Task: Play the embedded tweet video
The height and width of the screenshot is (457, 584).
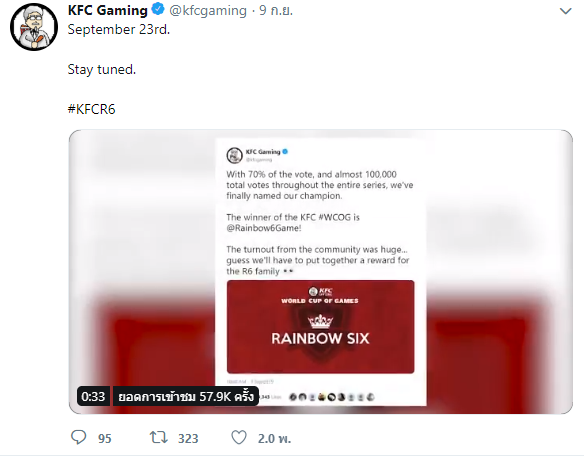Action: tap(321, 272)
